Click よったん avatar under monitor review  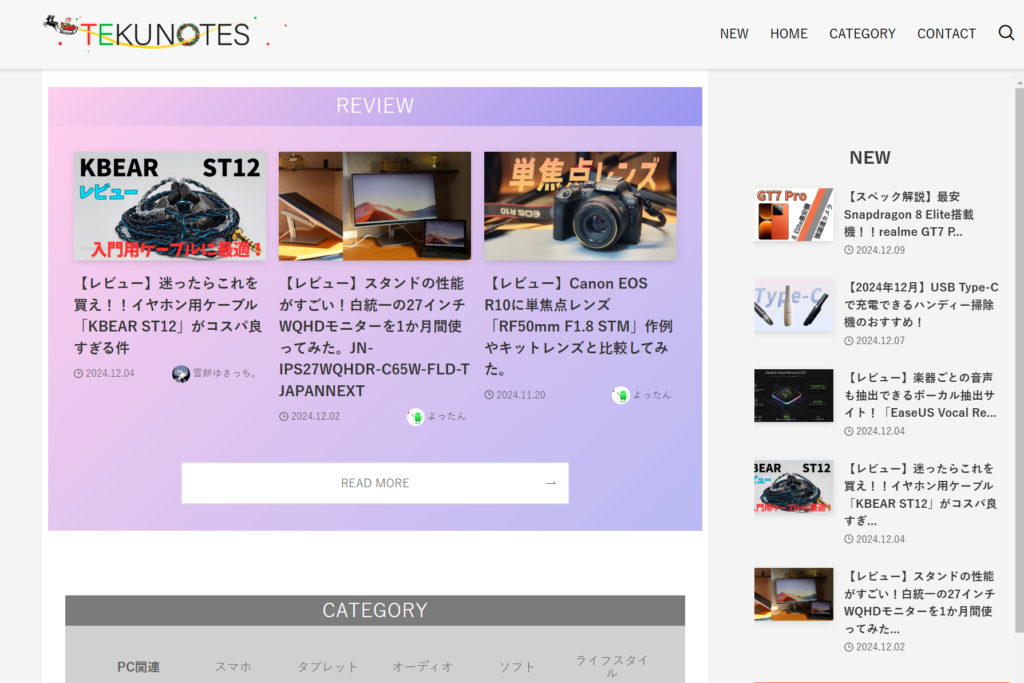(x=415, y=417)
